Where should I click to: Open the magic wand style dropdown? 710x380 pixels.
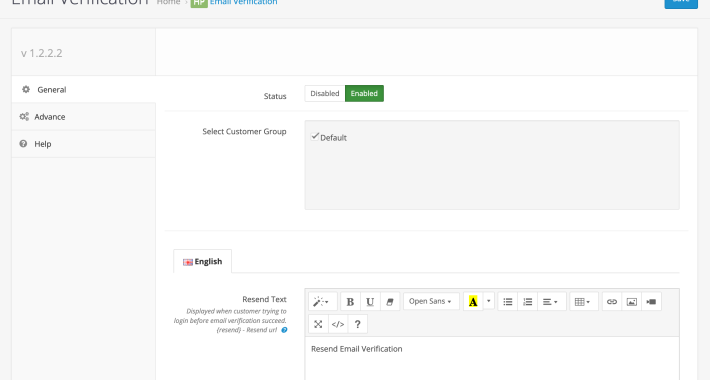[x=322, y=302]
